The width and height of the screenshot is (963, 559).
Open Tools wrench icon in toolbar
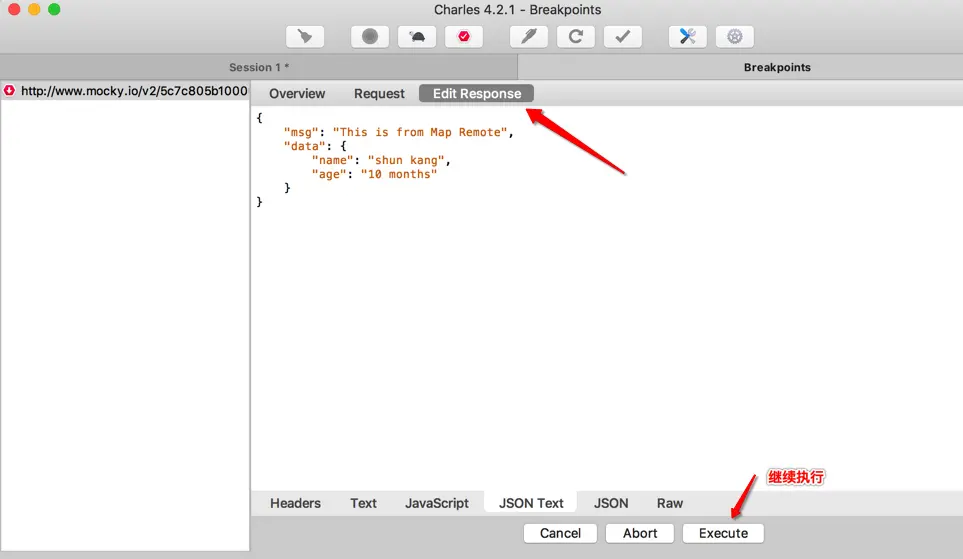click(x=688, y=37)
